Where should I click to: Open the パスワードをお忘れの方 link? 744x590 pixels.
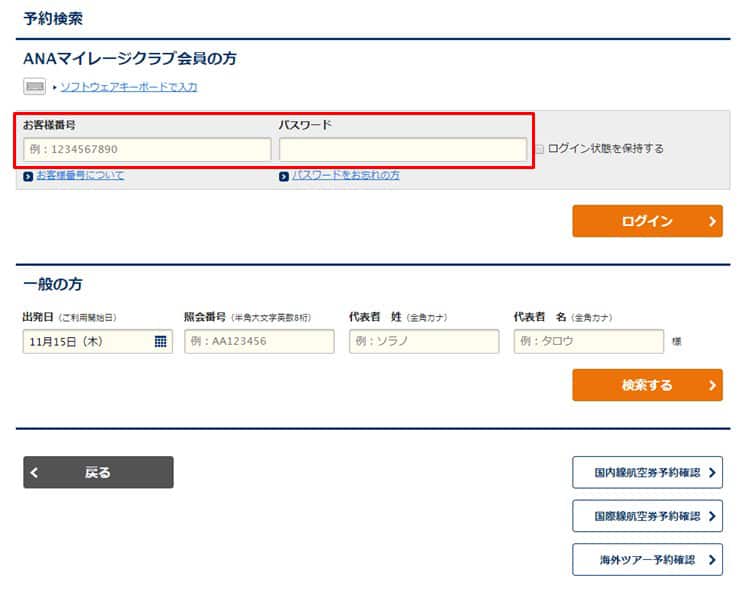(x=345, y=176)
